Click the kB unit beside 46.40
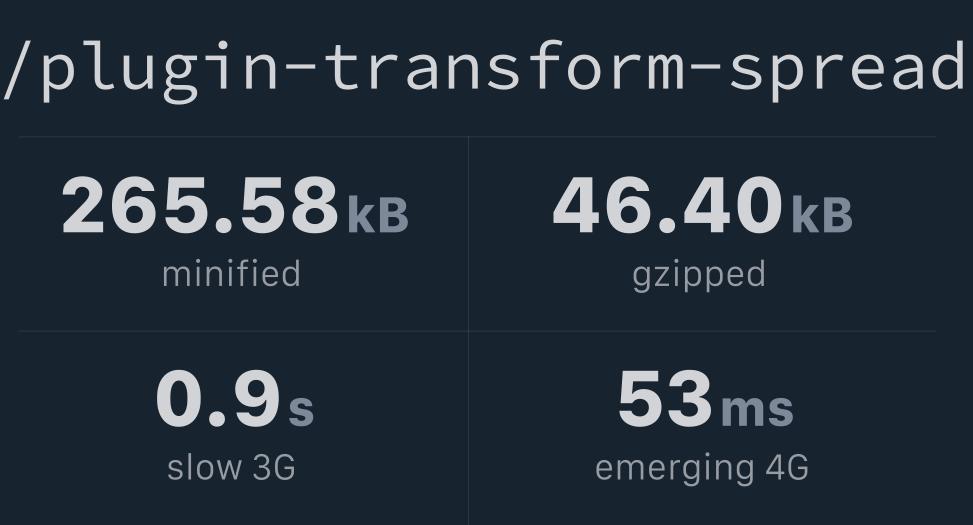 tap(822, 215)
